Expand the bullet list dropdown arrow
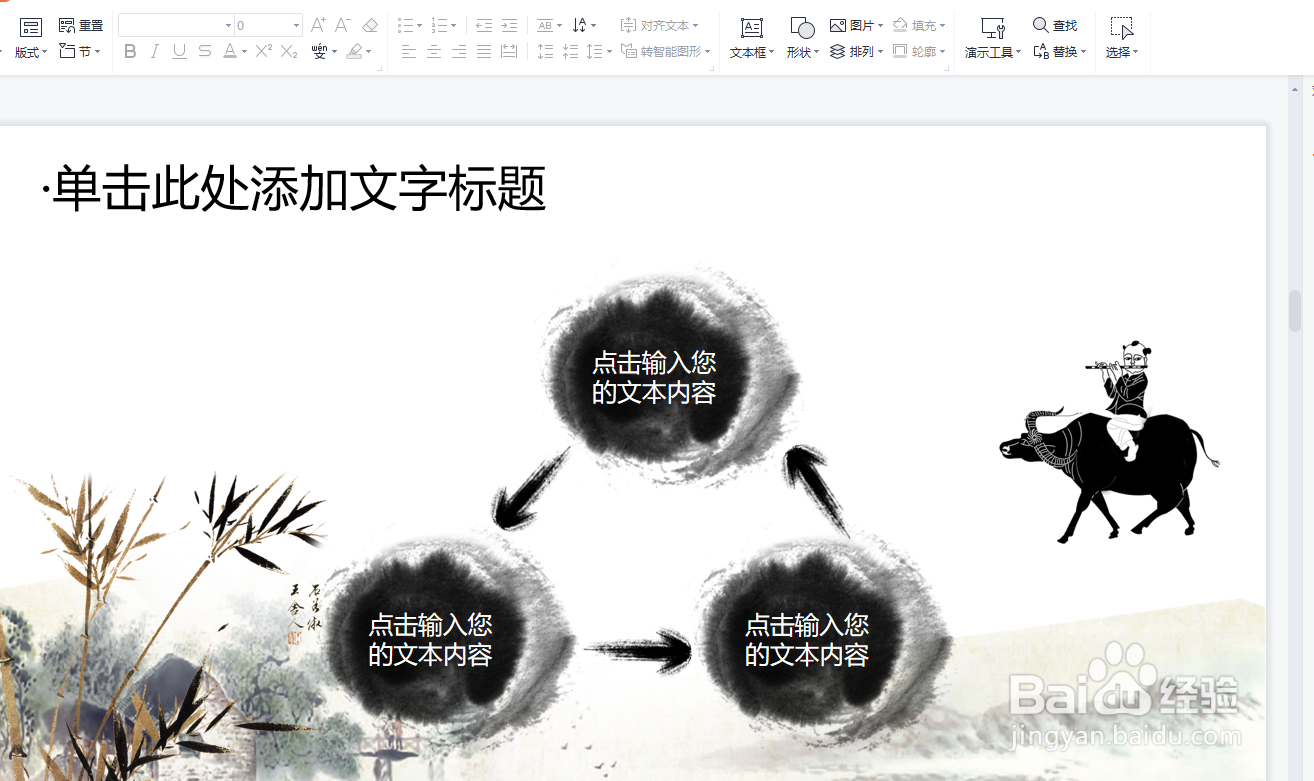Screen dimensions: 1314x781 click(419, 24)
